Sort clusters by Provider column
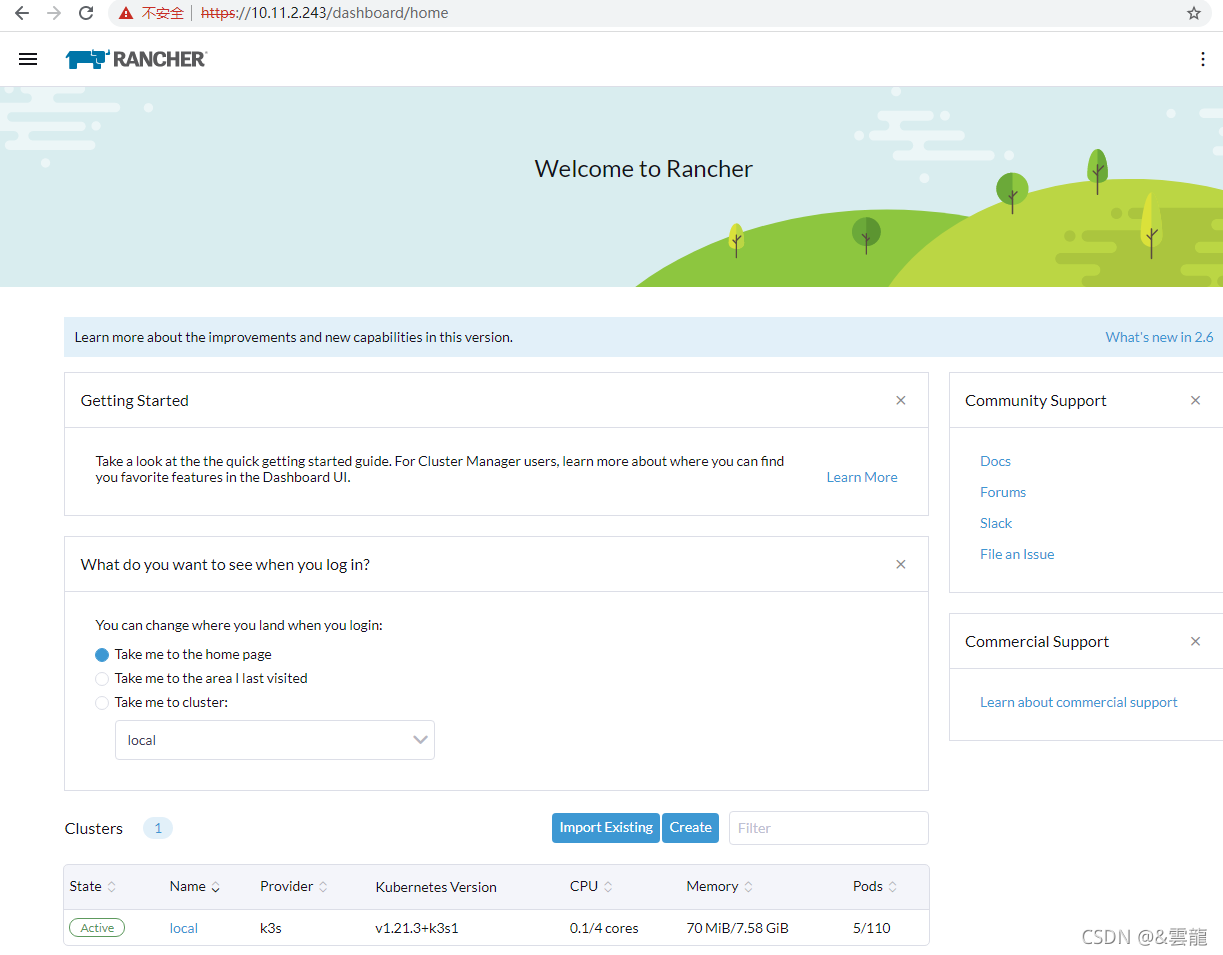Viewport: 1223px width, 955px height. [294, 886]
